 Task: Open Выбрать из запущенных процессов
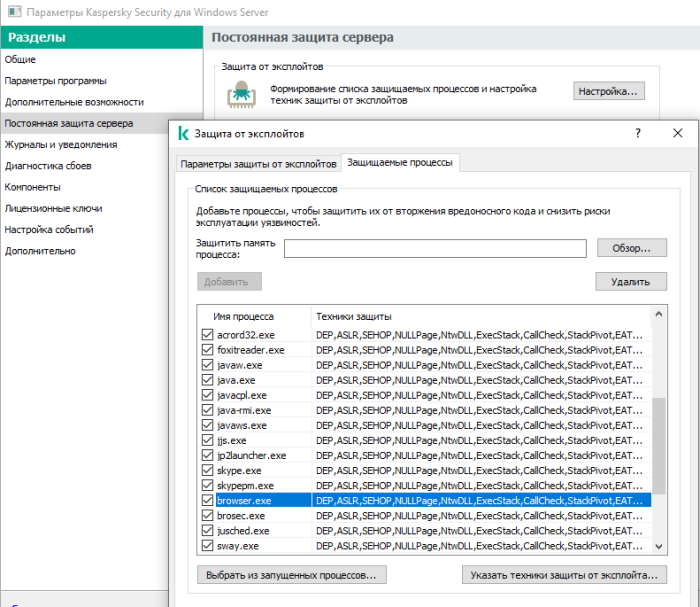tap(292, 575)
